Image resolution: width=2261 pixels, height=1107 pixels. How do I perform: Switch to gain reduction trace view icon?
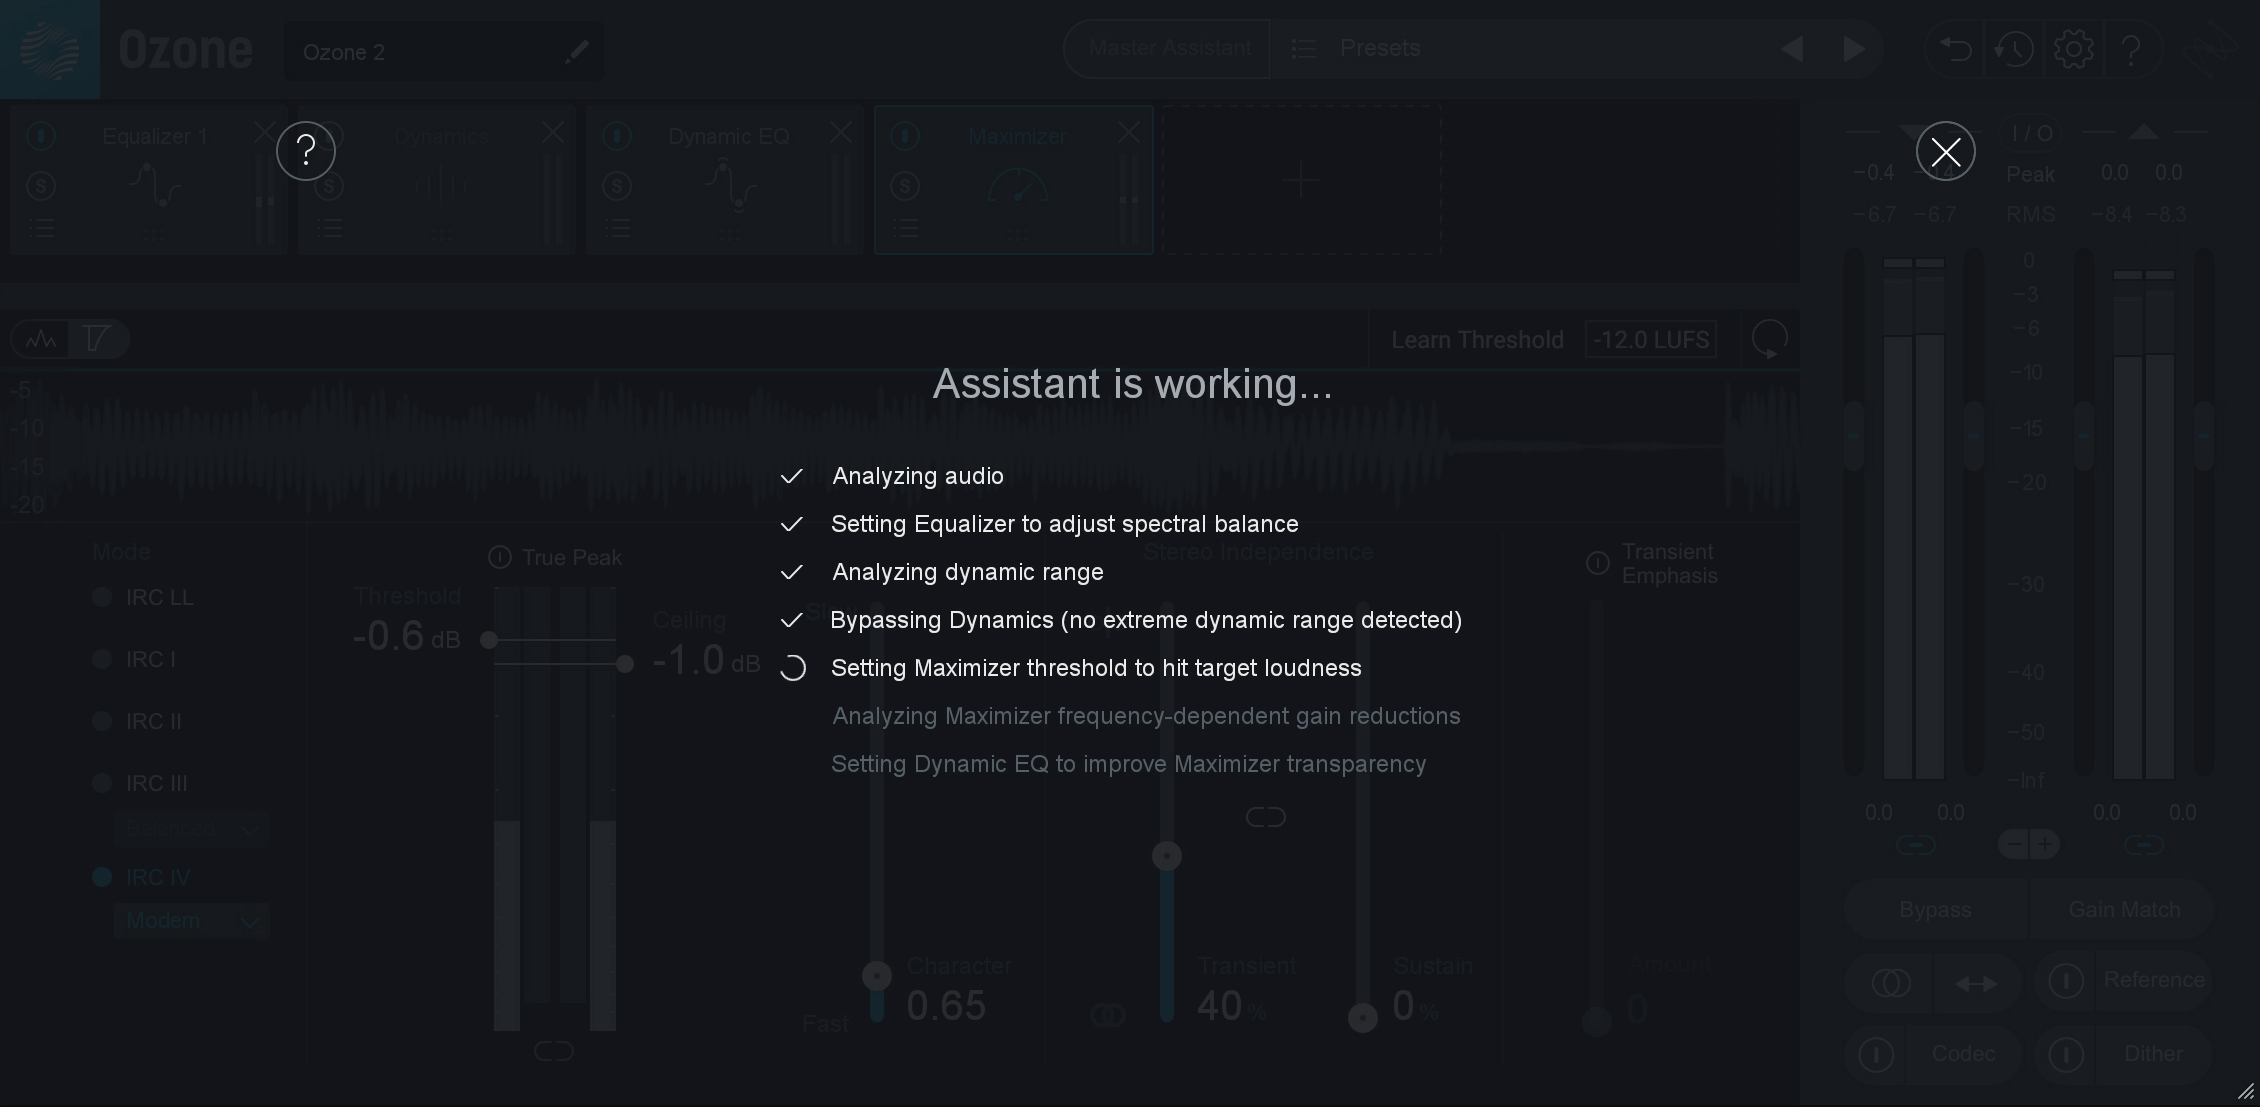click(97, 340)
